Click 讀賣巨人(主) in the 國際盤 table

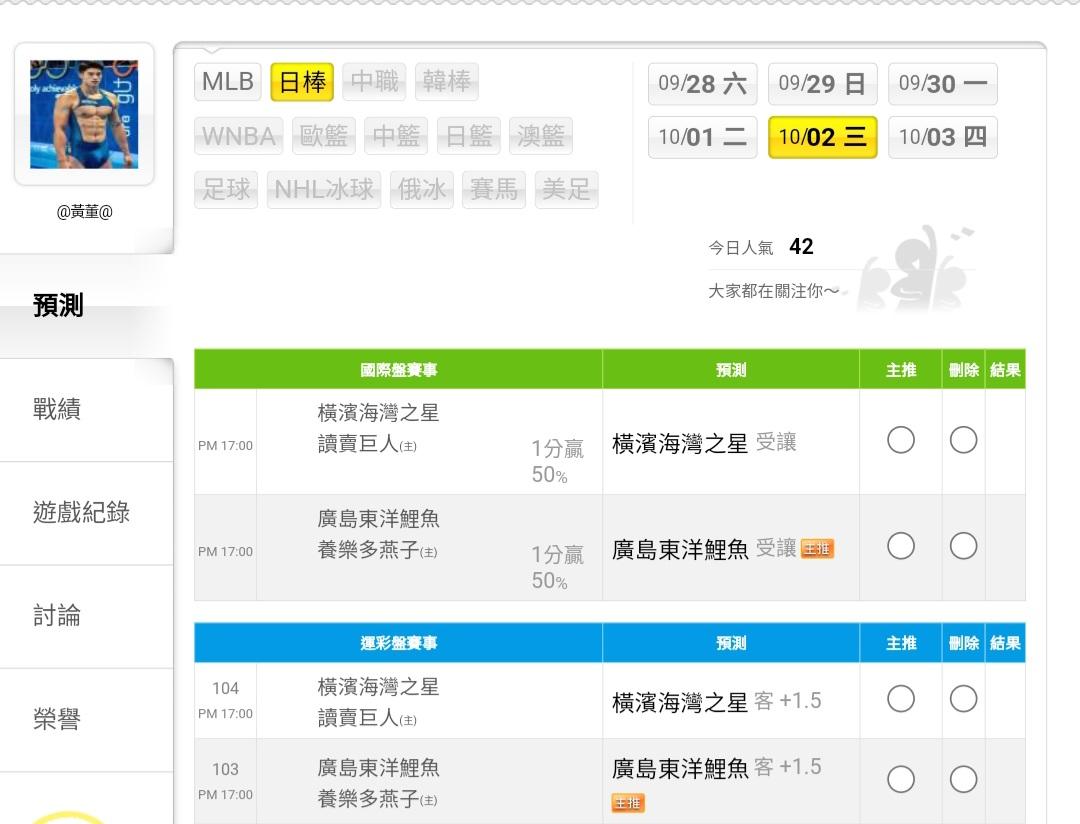(367, 444)
